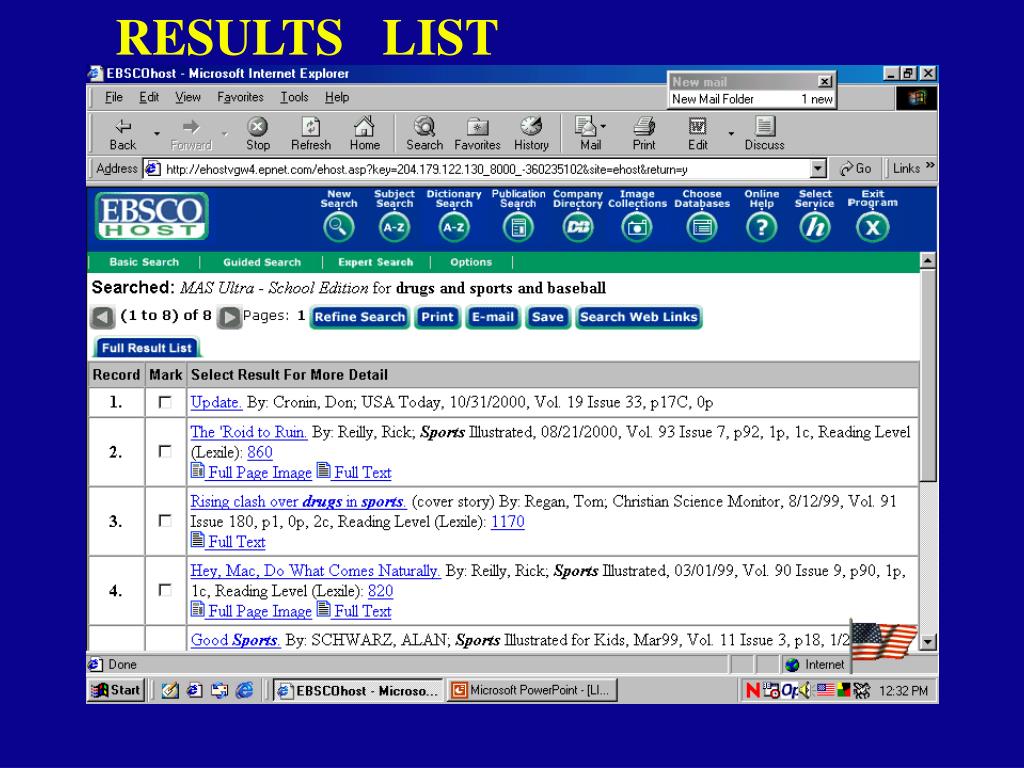
Task: Expand the Links toolbar chevron
Action: [x=930, y=165]
